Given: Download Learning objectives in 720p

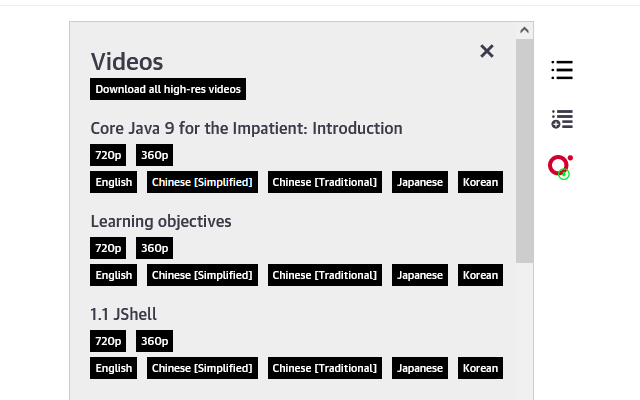Looking at the screenshot, I should point(108,248).
